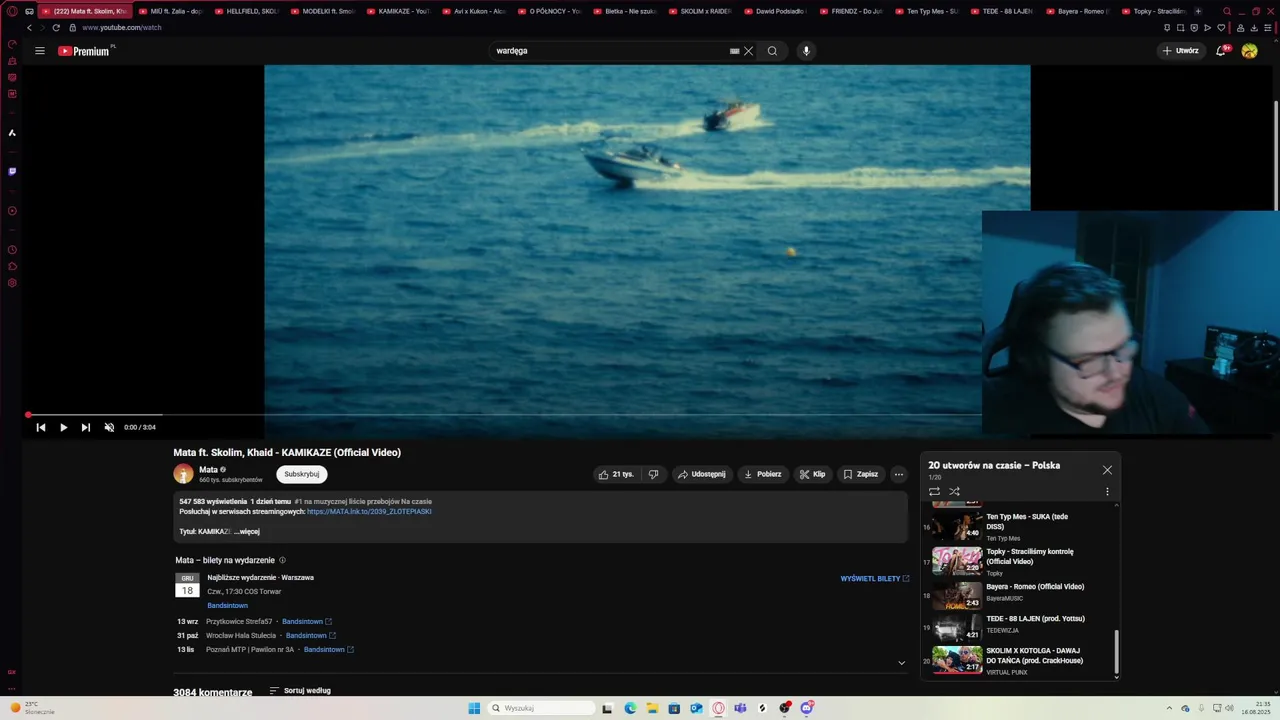This screenshot has width=1280, height=720.
Task: Open more actions three-dot menu under video
Action: click(899, 474)
